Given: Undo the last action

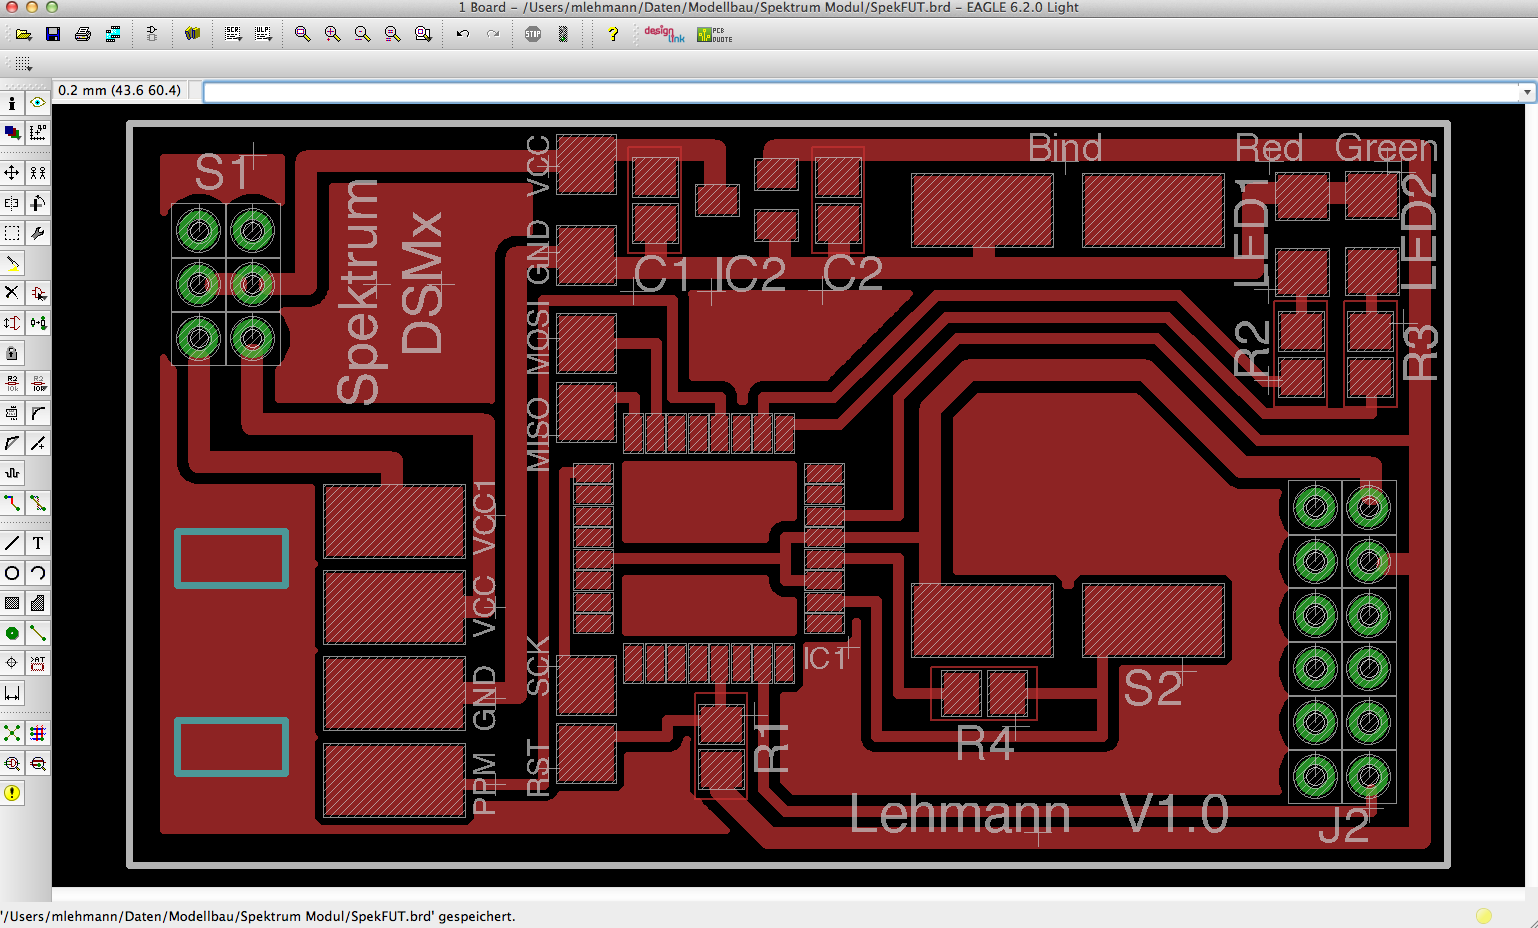Looking at the screenshot, I should pyautogui.click(x=462, y=34).
